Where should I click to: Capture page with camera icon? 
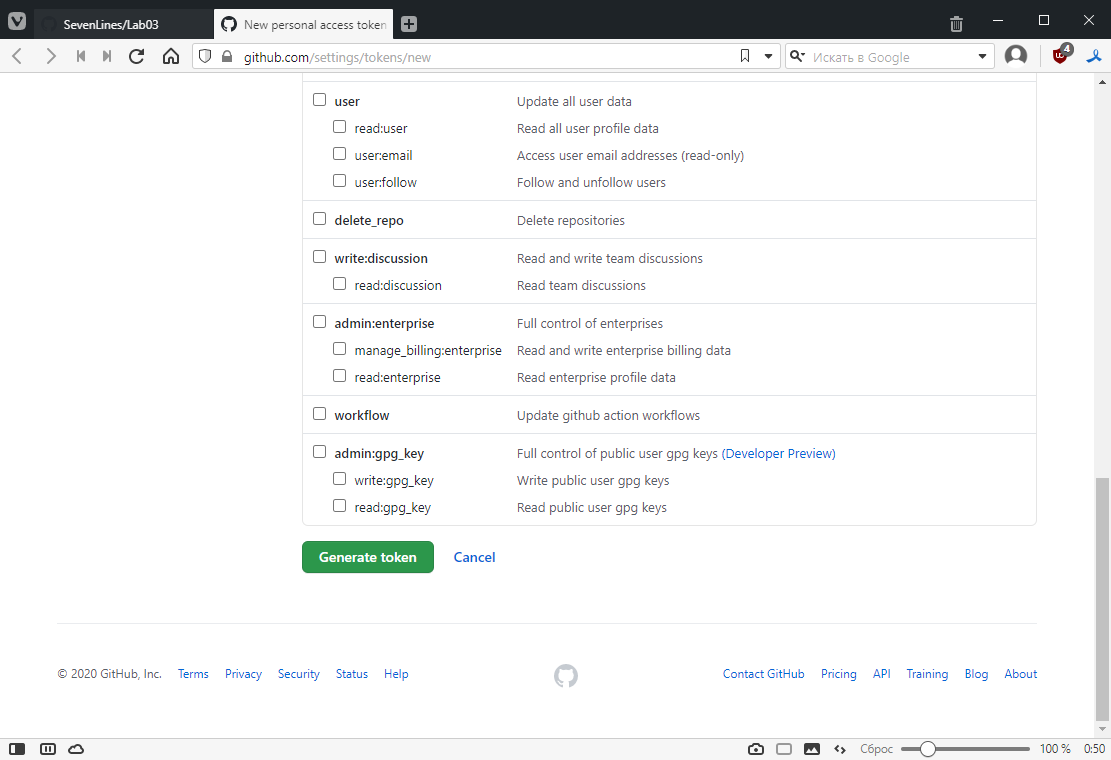[756, 749]
